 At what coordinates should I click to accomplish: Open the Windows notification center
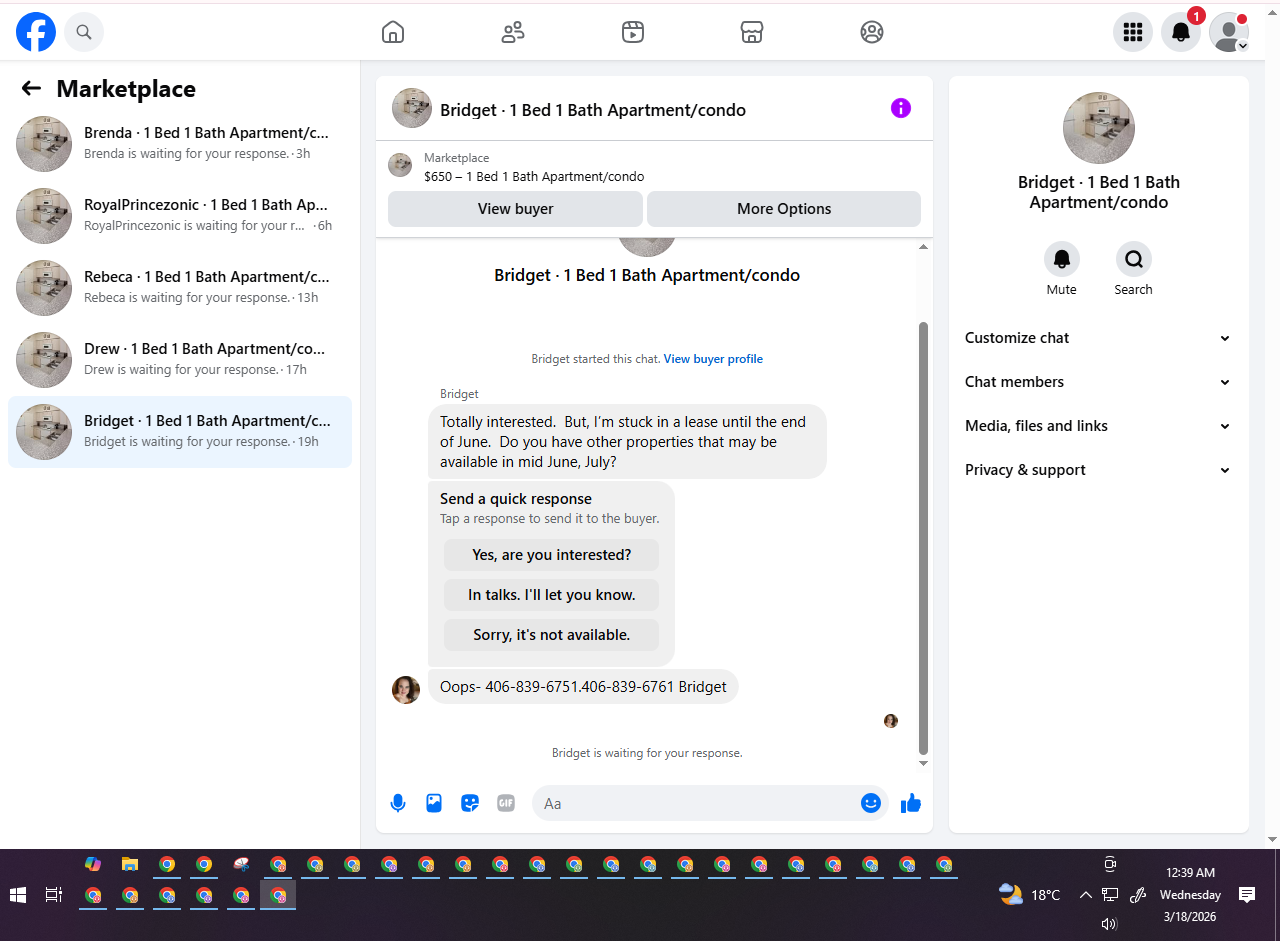coord(1247,895)
